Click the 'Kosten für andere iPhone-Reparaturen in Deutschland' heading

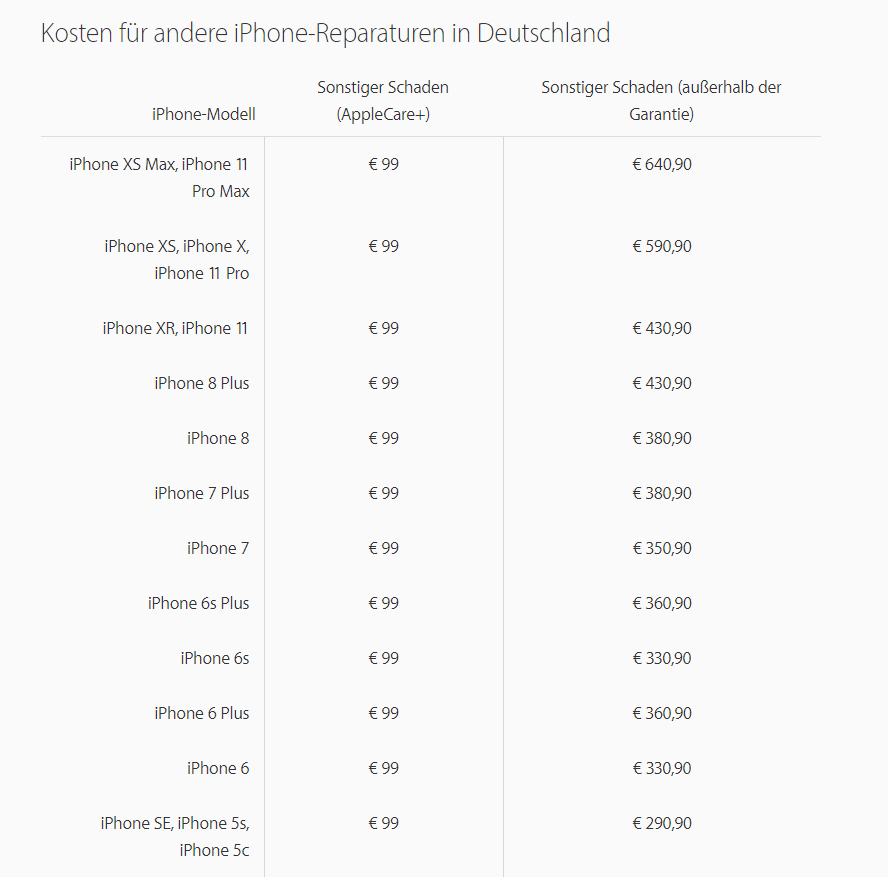click(325, 33)
